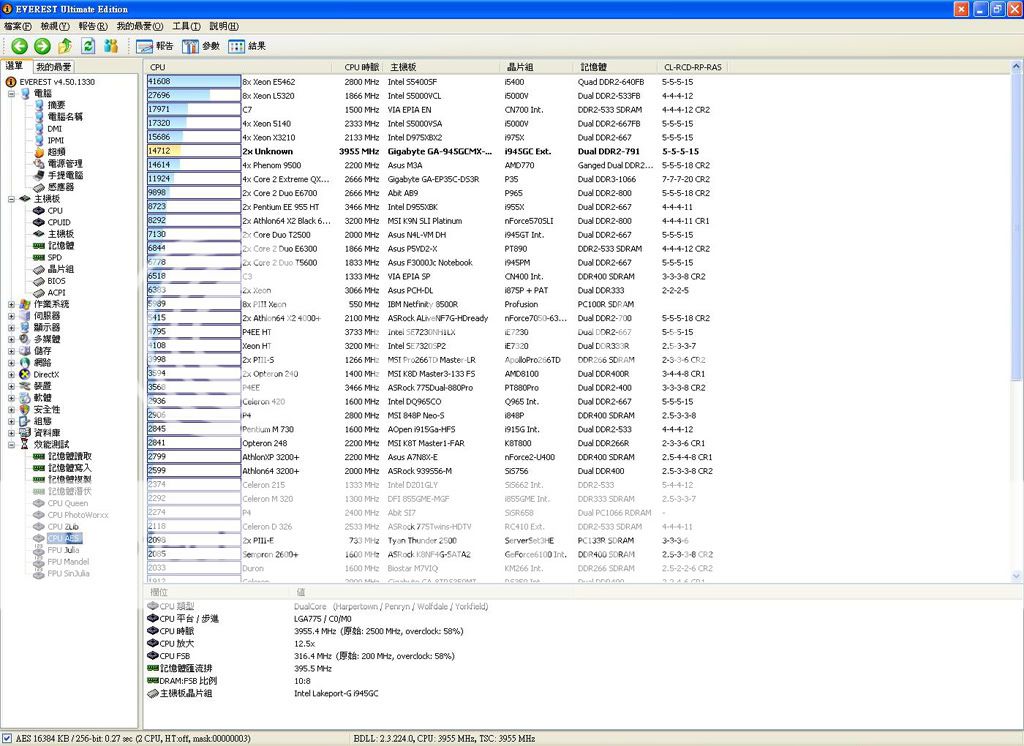Open the 說明(H) menu
Image resolution: width=1024 pixels, height=746 pixels.
click(224, 26)
